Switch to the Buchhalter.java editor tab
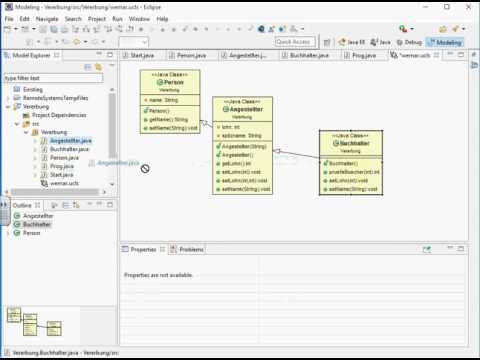 pyautogui.click(x=306, y=55)
